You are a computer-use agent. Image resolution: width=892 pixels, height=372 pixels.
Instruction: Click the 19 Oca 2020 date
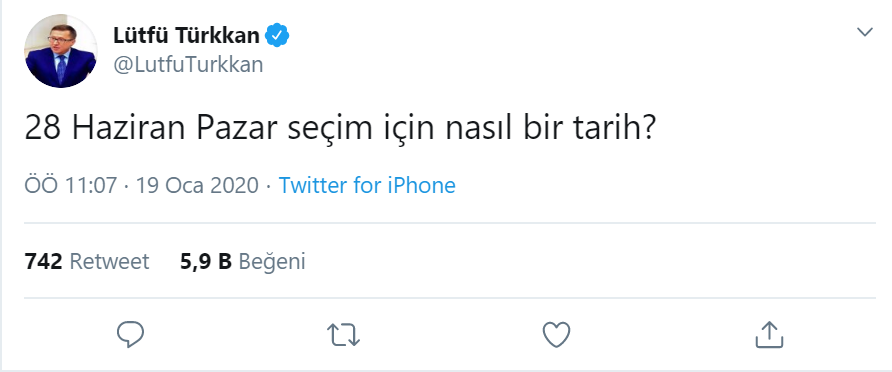(x=197, y=185)
